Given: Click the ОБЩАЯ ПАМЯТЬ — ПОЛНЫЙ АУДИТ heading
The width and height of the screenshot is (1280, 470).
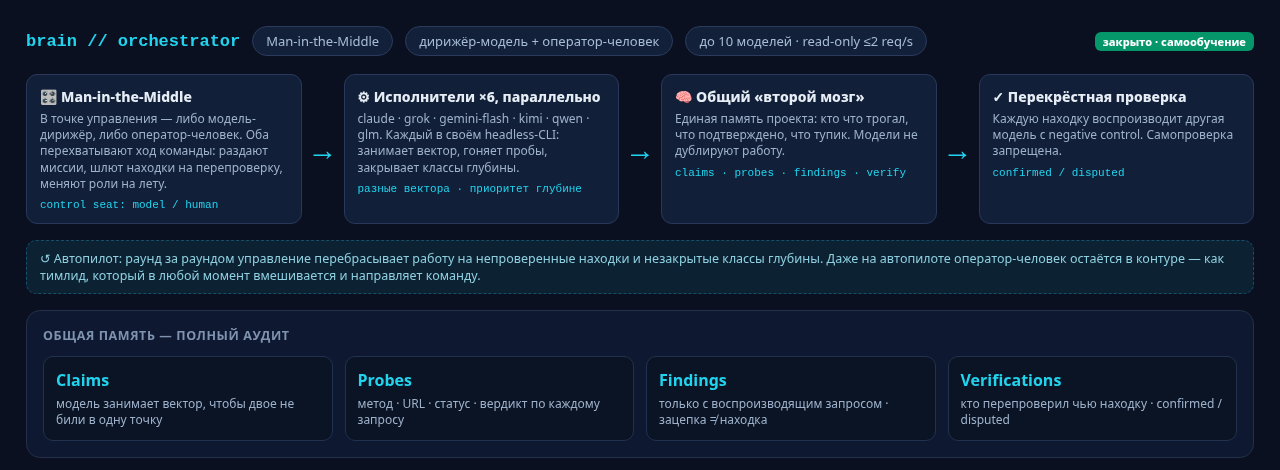Looking at the screenshot, I should tap(166, 336).
